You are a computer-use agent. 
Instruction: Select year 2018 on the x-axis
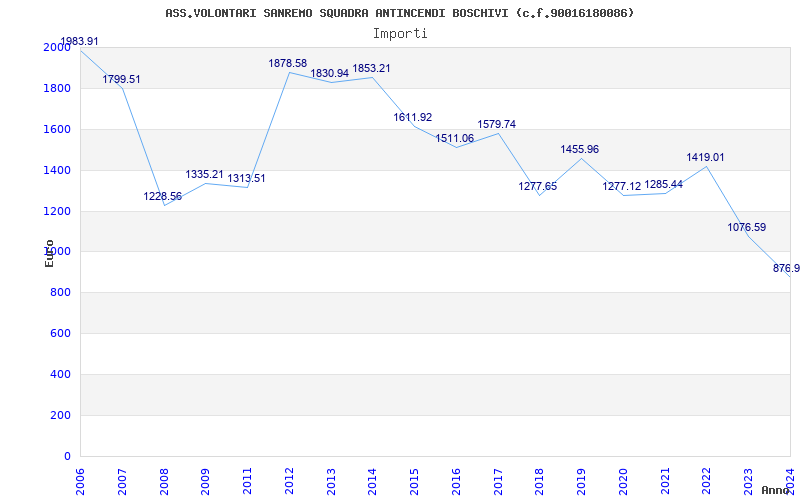coord(539,480)
